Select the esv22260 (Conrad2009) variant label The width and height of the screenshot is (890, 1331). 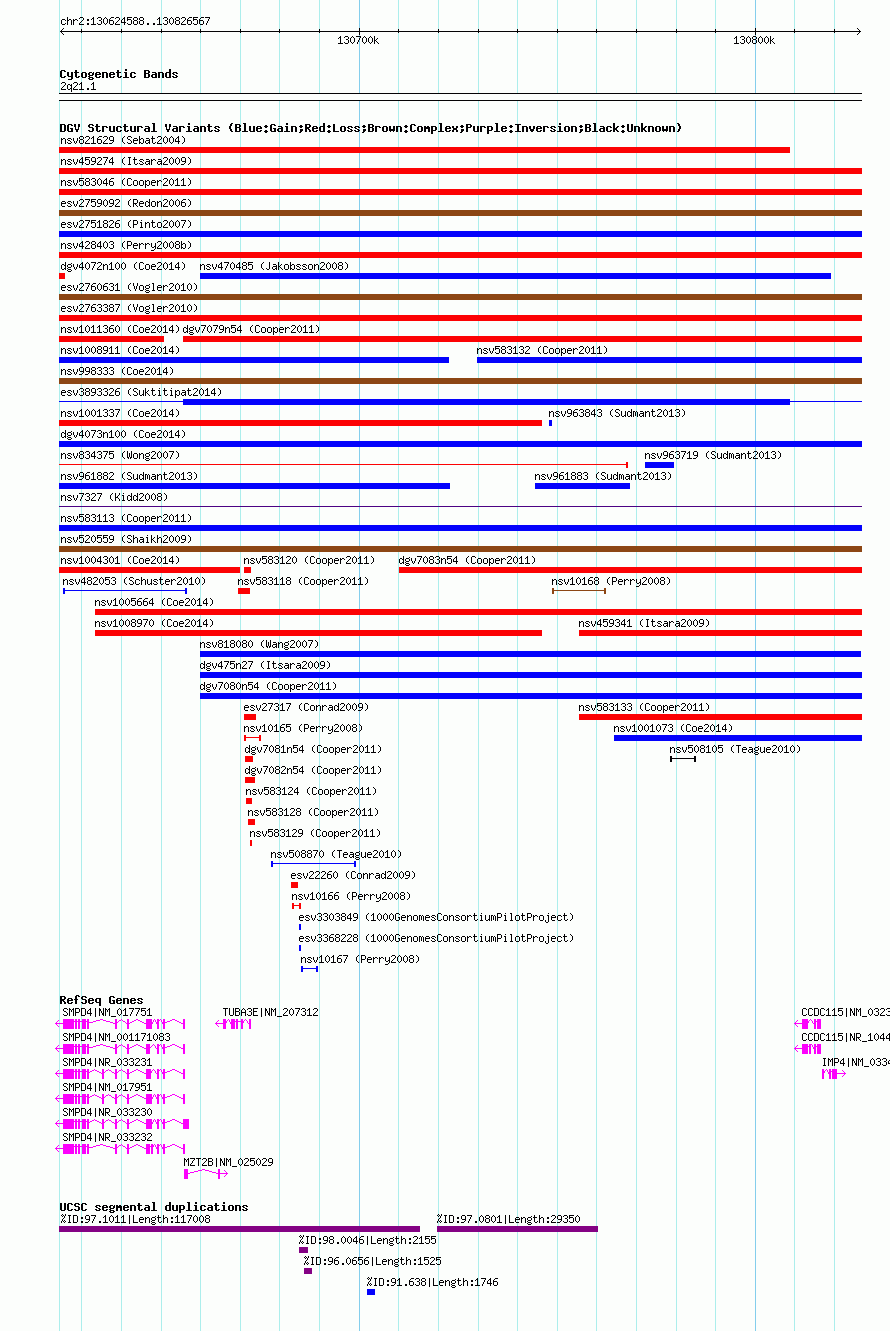click(353, 875)
